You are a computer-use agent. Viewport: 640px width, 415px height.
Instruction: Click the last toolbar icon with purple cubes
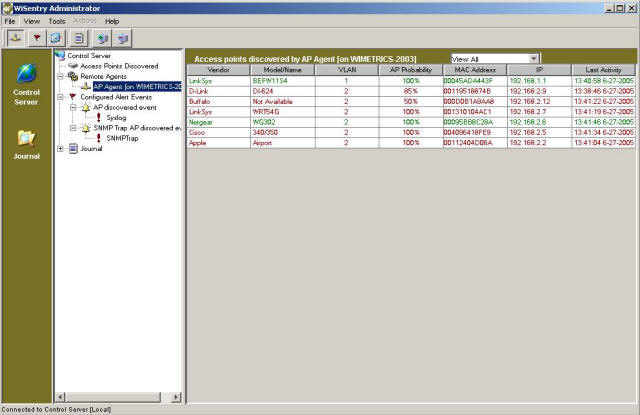click(x=123, y=38)
